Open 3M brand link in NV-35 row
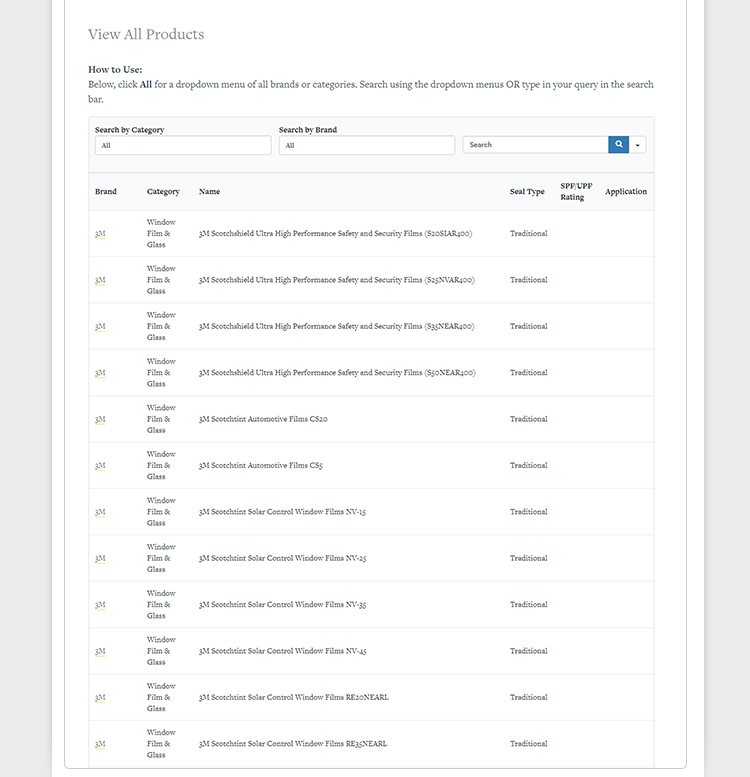750x777 pixels. pos(100,605)
